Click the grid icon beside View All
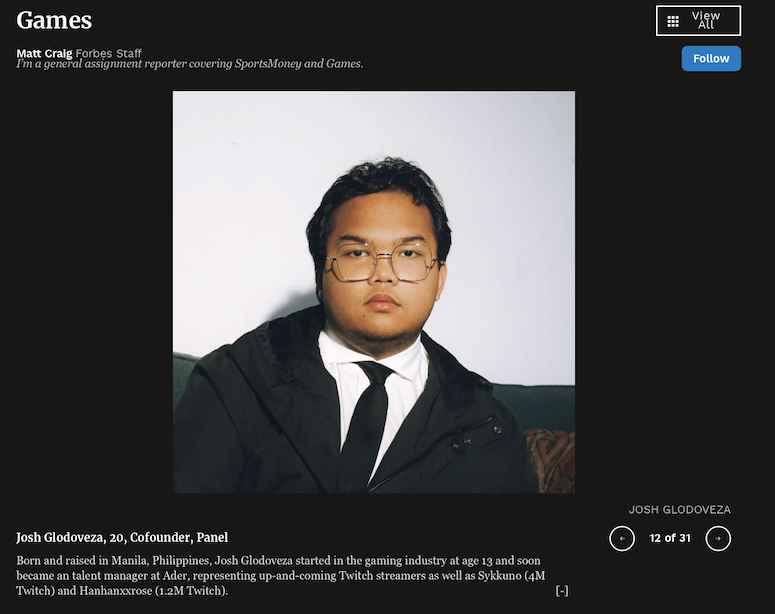Screen dimensions: 775x614 pyautogui.click(x=673, y=21)
